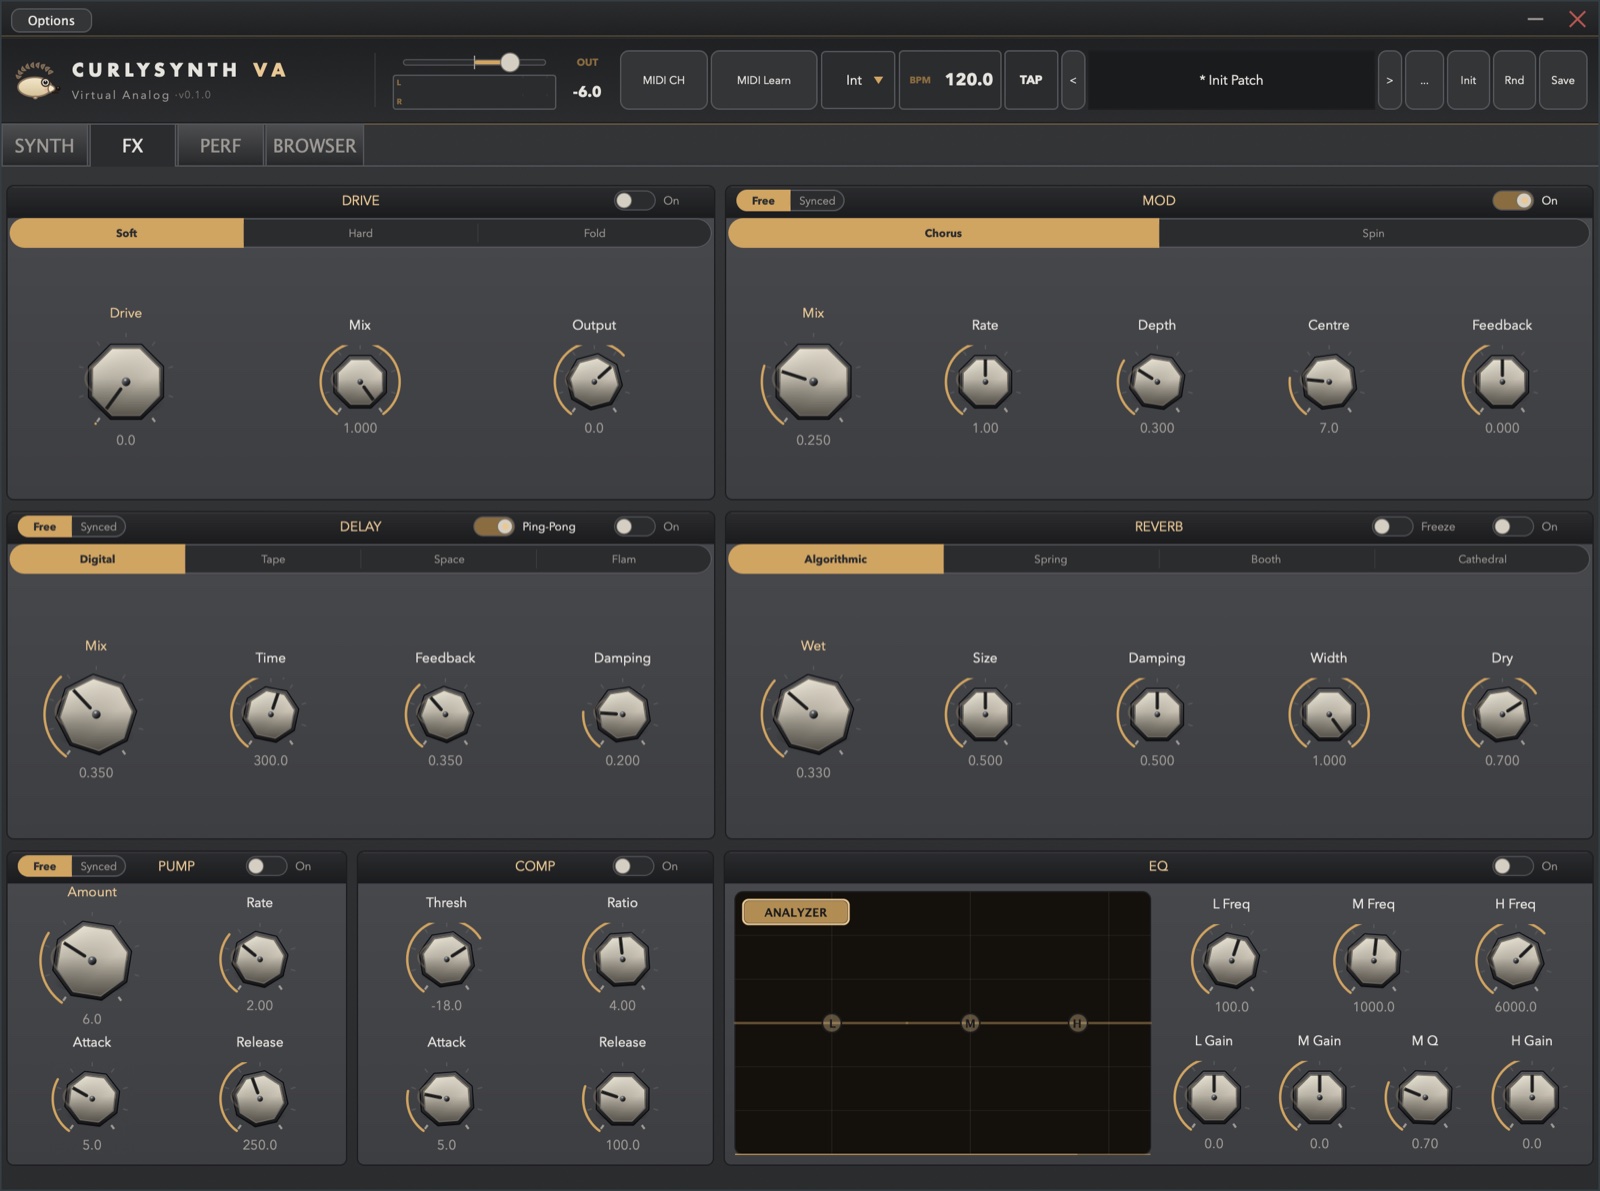
Task: Select the Hard drive mode
Action: coord(360,233)
